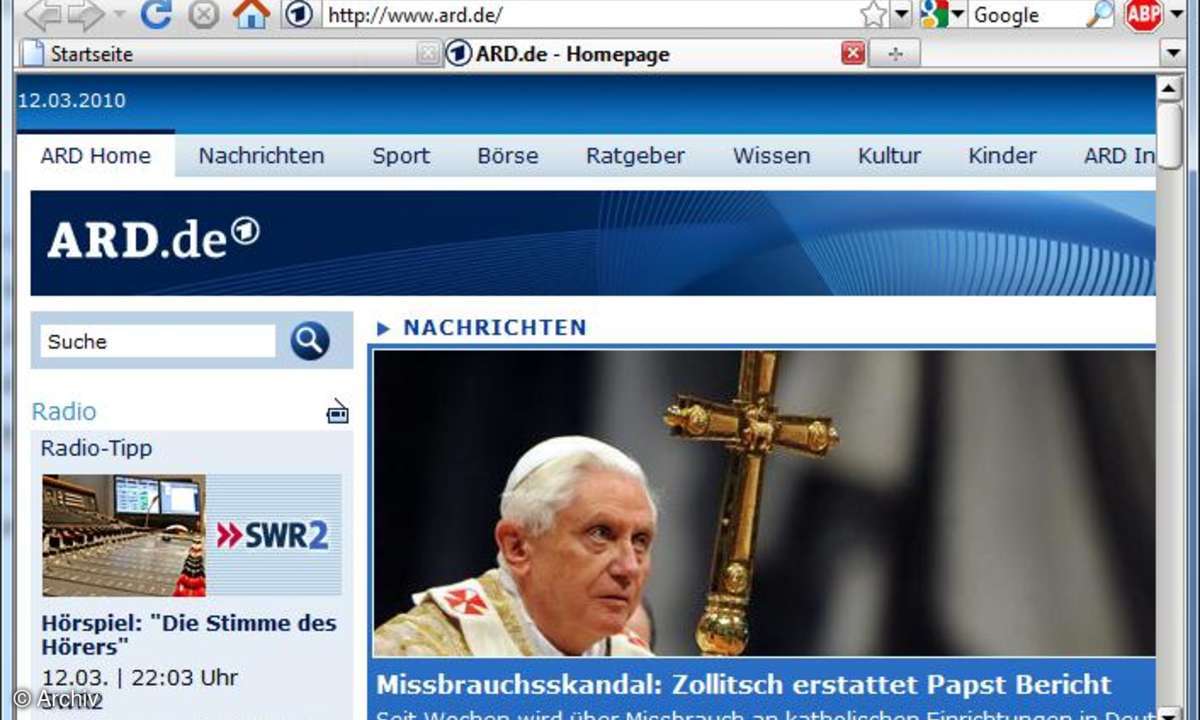Bookmark this page with the star icon

pos(874,15)
